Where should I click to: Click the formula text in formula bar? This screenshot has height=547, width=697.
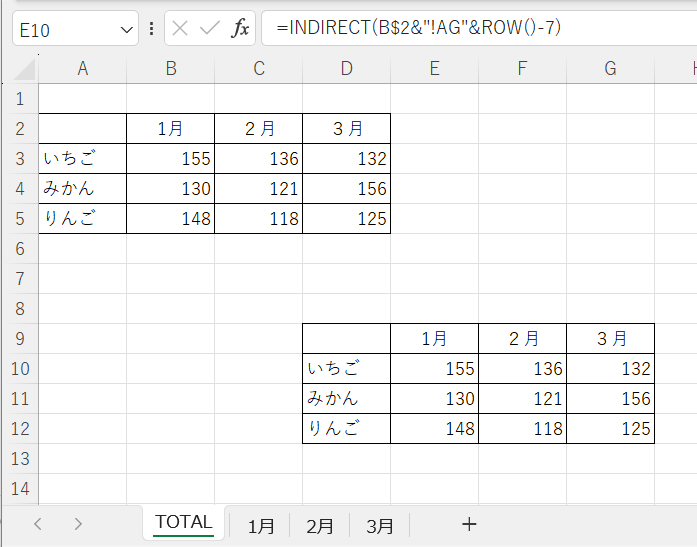click(419, 29)
